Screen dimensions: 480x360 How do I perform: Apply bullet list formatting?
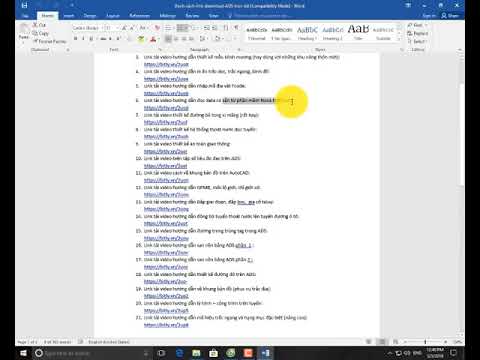tap(169, 28)
